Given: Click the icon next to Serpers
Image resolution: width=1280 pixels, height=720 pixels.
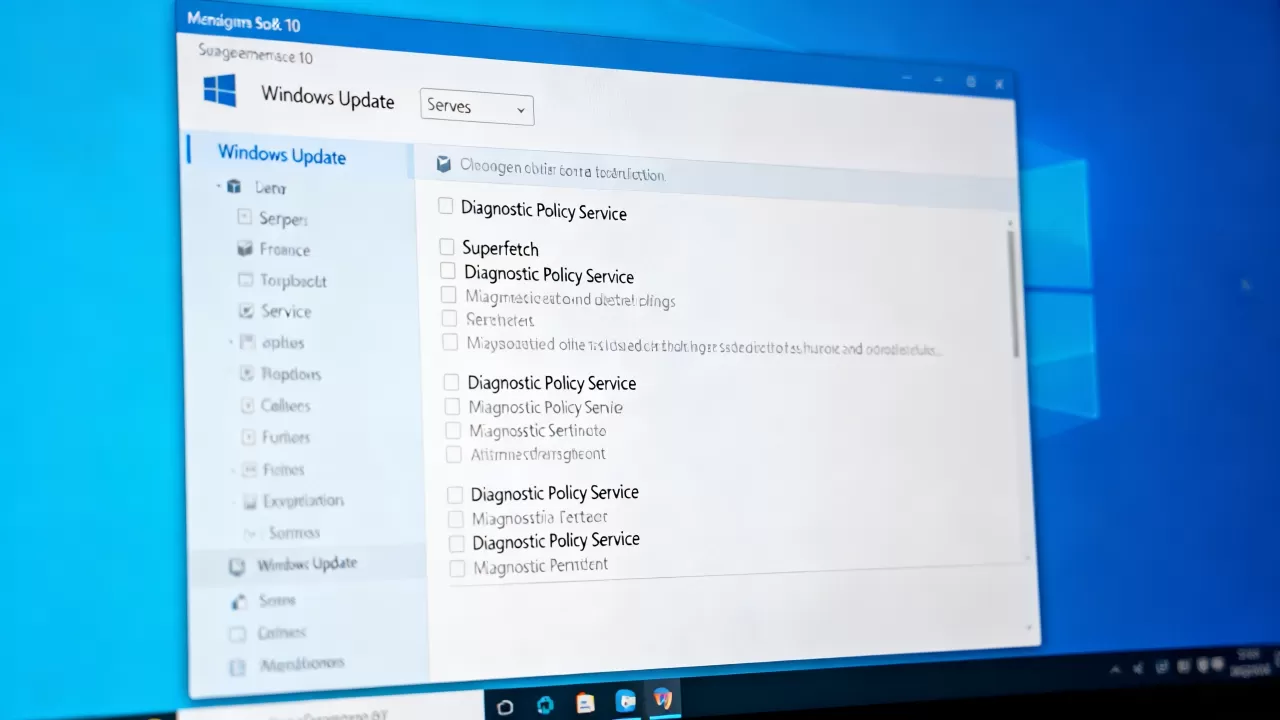Looking at the screenshot, I should coord(244,217).
